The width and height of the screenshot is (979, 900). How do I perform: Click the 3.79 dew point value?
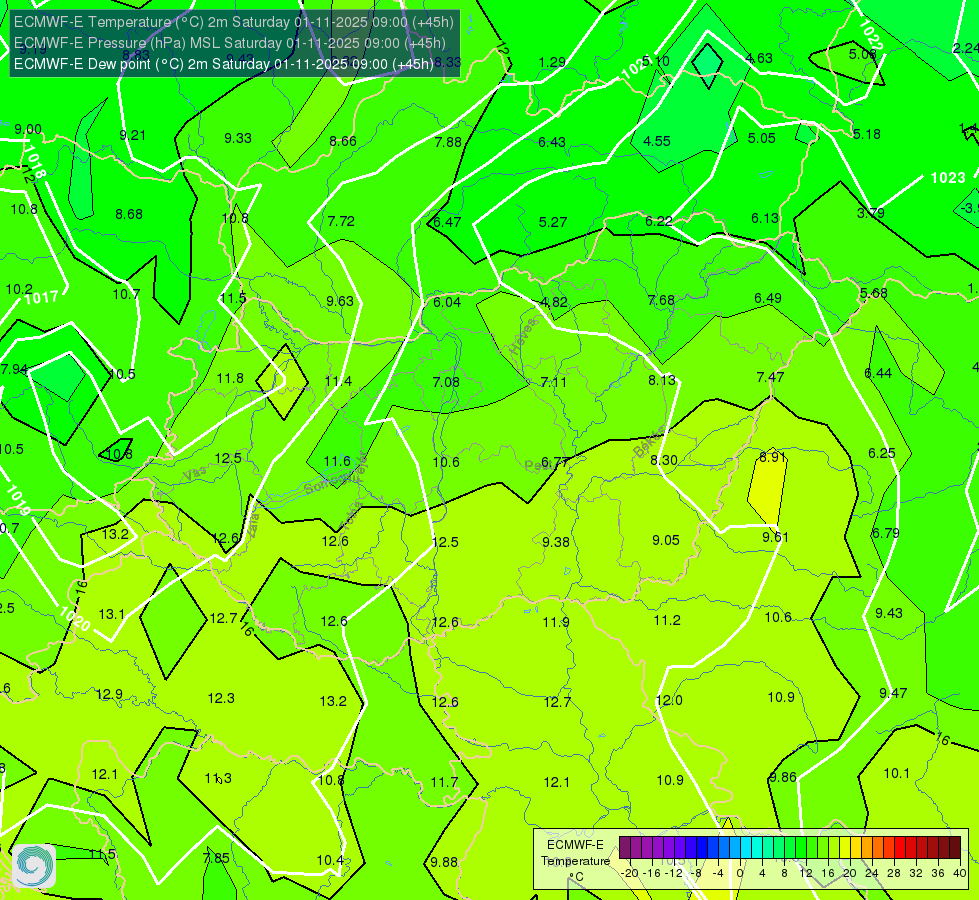tap(870, 213)
